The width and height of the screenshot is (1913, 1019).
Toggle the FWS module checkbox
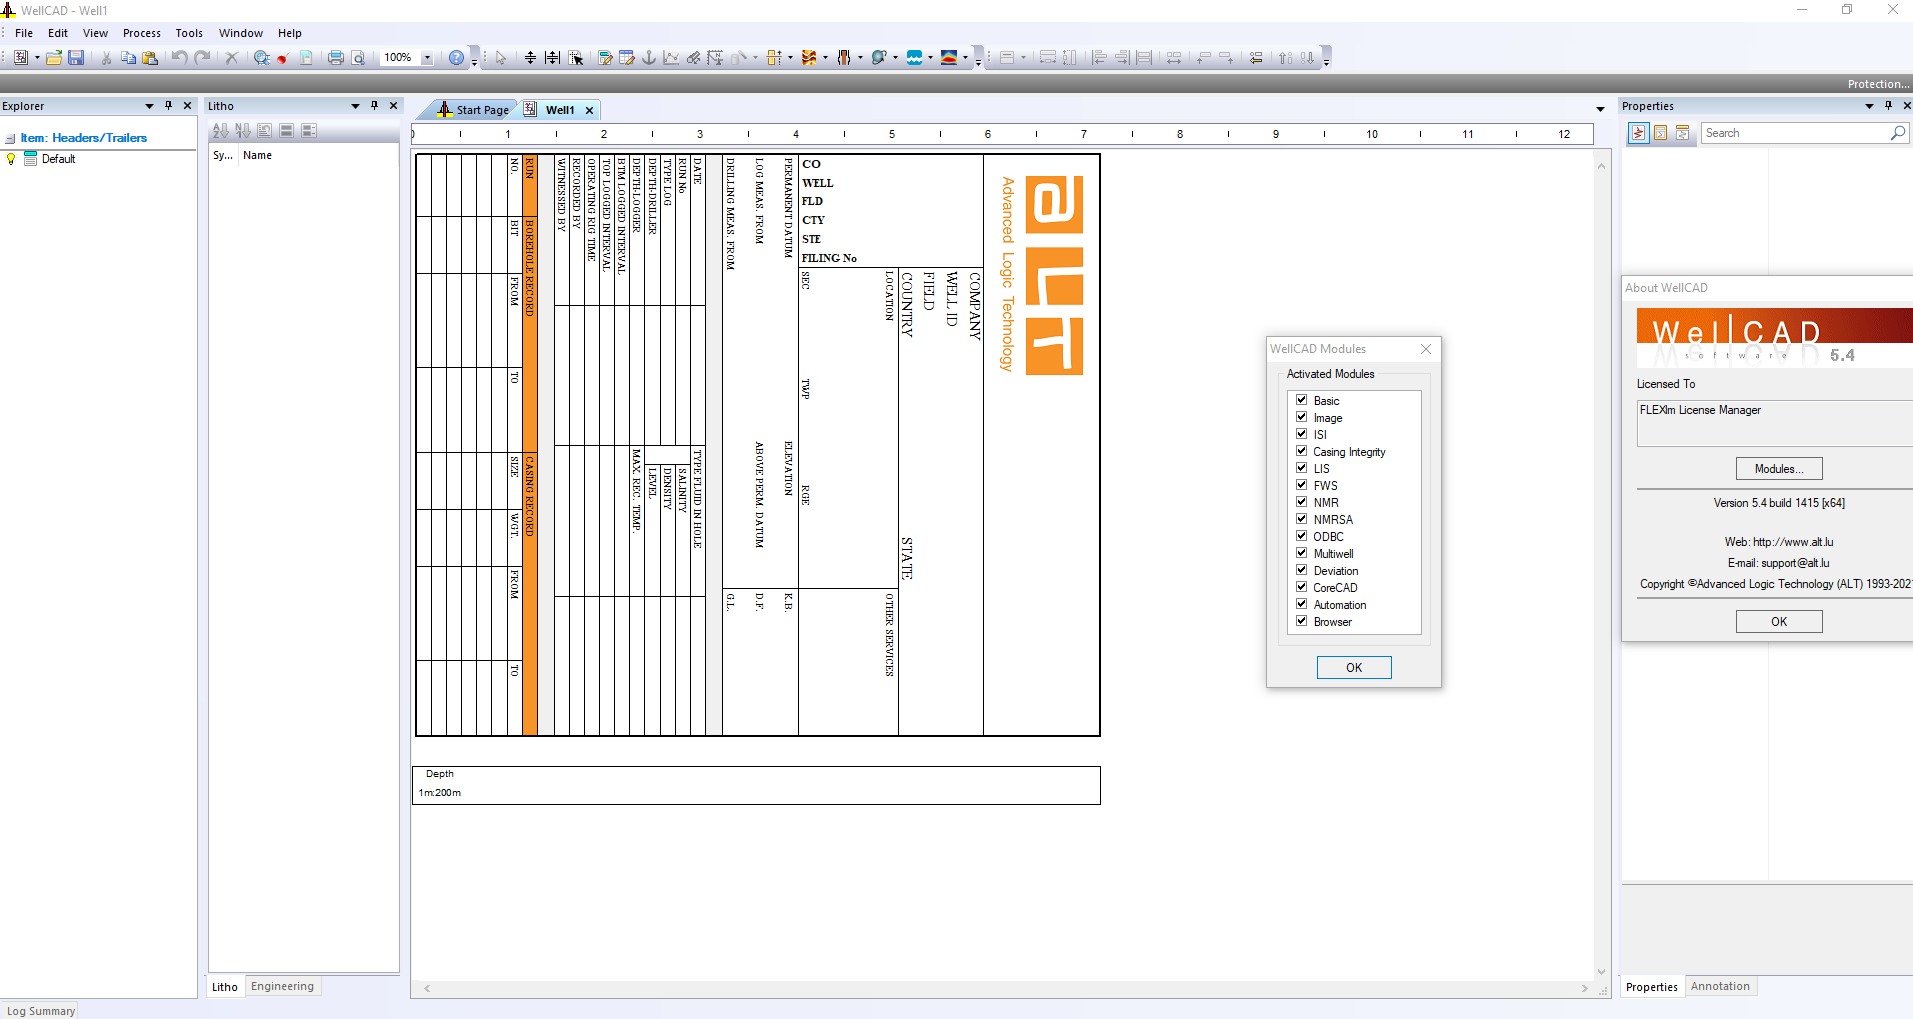coord(1301,485)
